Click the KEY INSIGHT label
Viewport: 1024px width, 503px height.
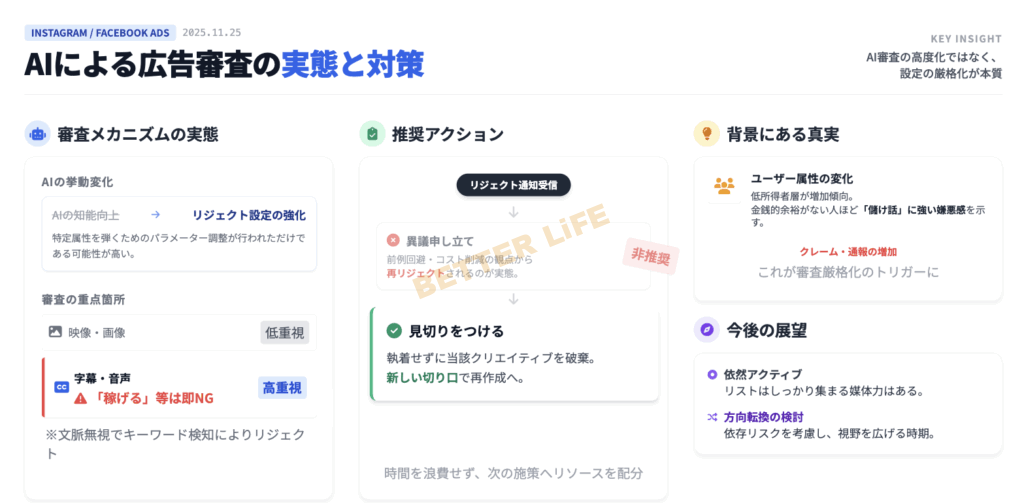tap(966, 39)
